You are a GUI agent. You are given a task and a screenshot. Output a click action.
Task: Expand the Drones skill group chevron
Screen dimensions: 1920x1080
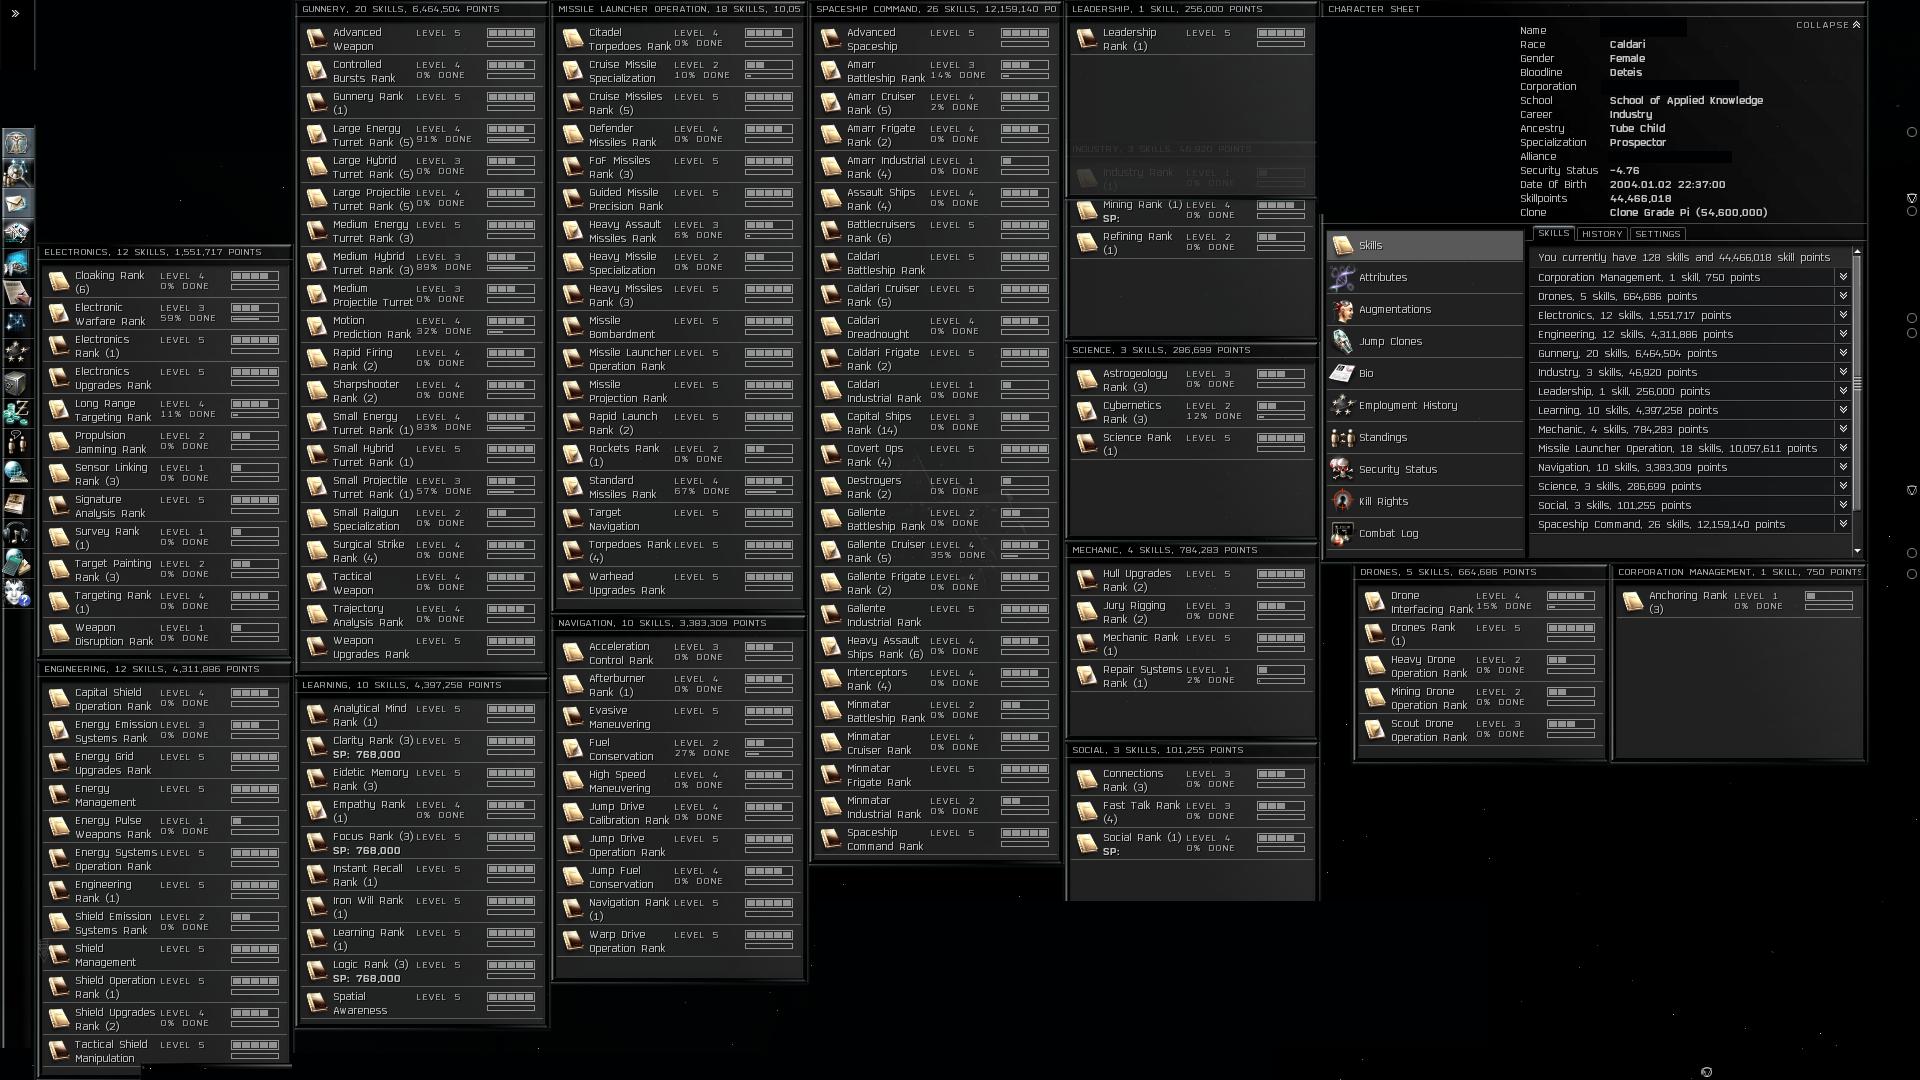coord(1842,296)
